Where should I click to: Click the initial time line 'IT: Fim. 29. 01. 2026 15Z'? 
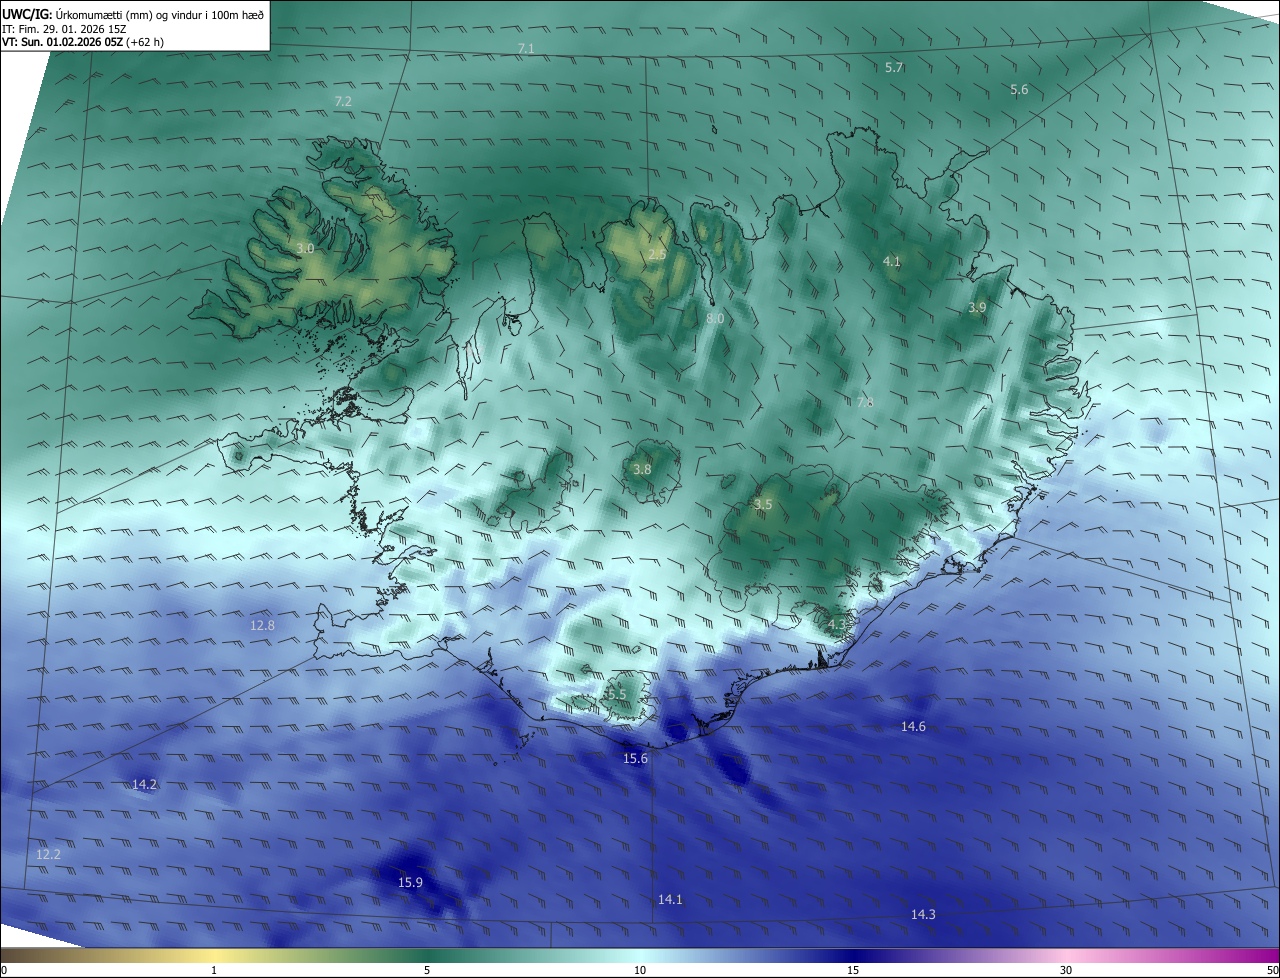(x=64, y=28)
